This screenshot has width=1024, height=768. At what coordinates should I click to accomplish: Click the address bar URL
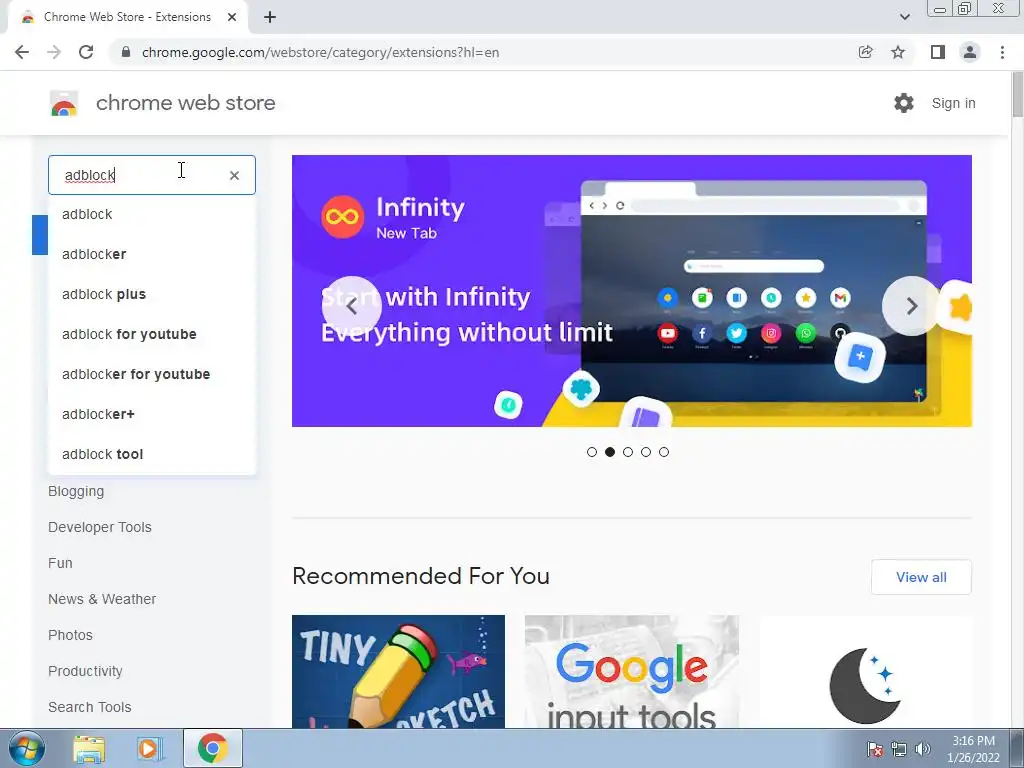[320, 52]
